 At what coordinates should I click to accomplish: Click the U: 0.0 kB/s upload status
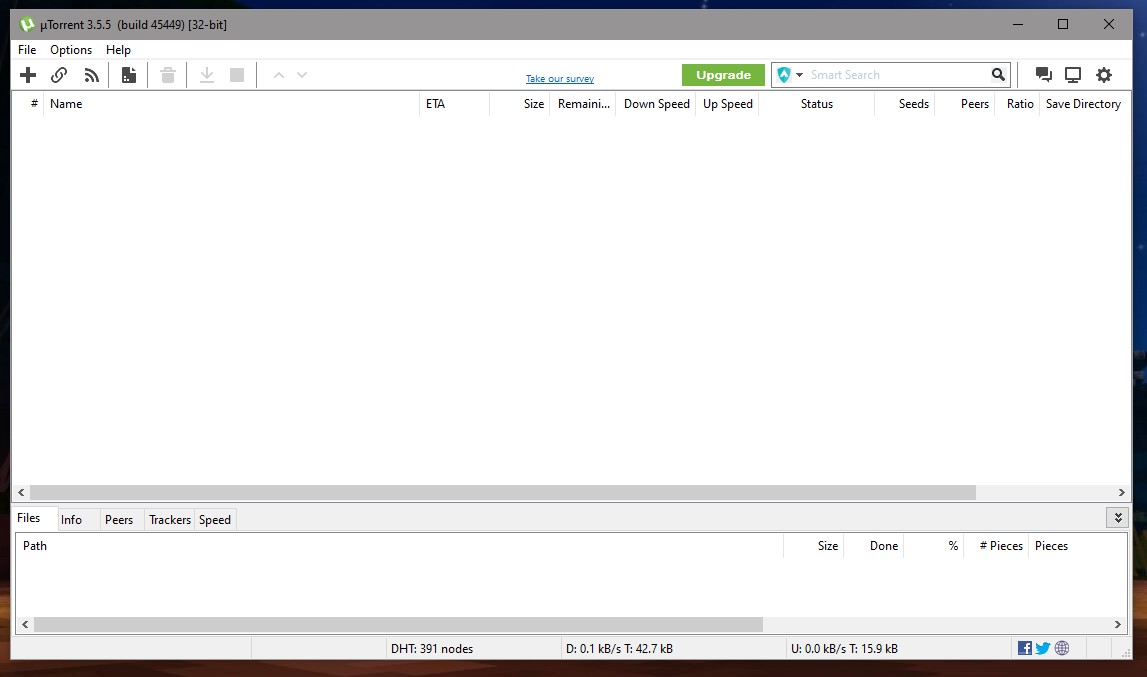coord(844,648)
